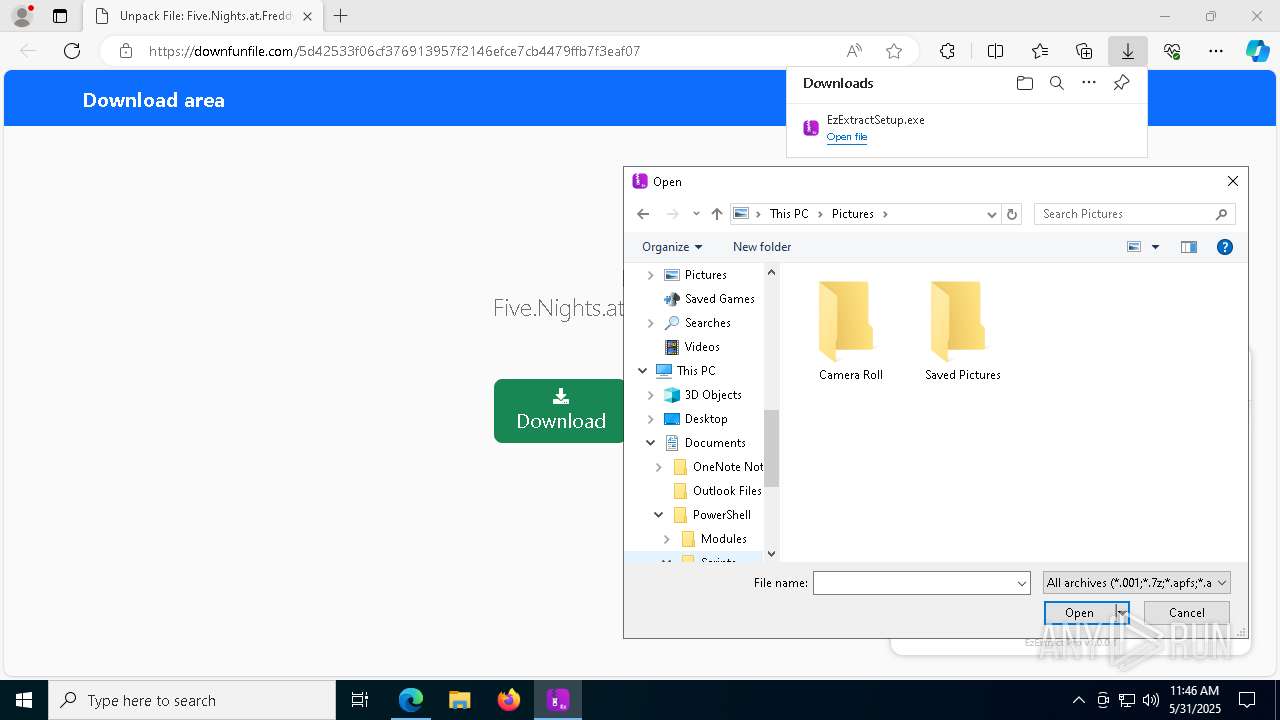Click Cancel in Open dialog
The image size is (1280, 720).
point(1186,613)
